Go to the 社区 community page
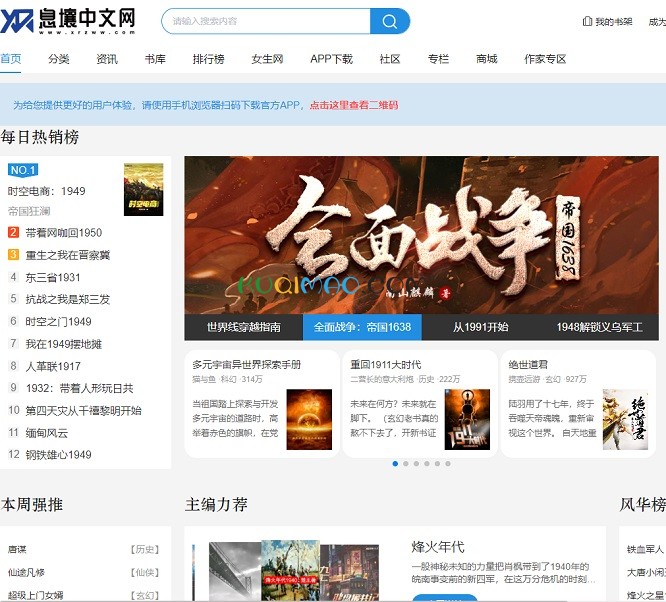Image resolution: width=666 pixels, height=602 pixels. tap(390, 59)
